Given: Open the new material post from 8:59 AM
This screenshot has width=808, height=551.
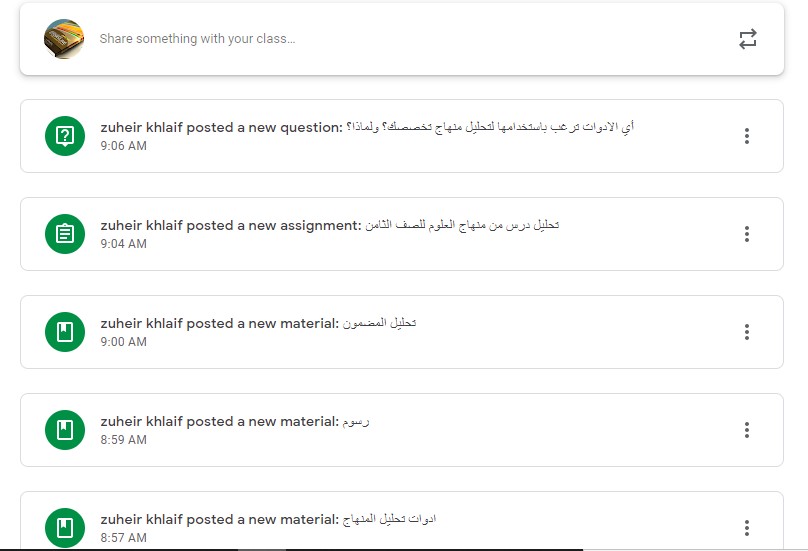Looking at the screenshot, I should click(x=402, y=430).
